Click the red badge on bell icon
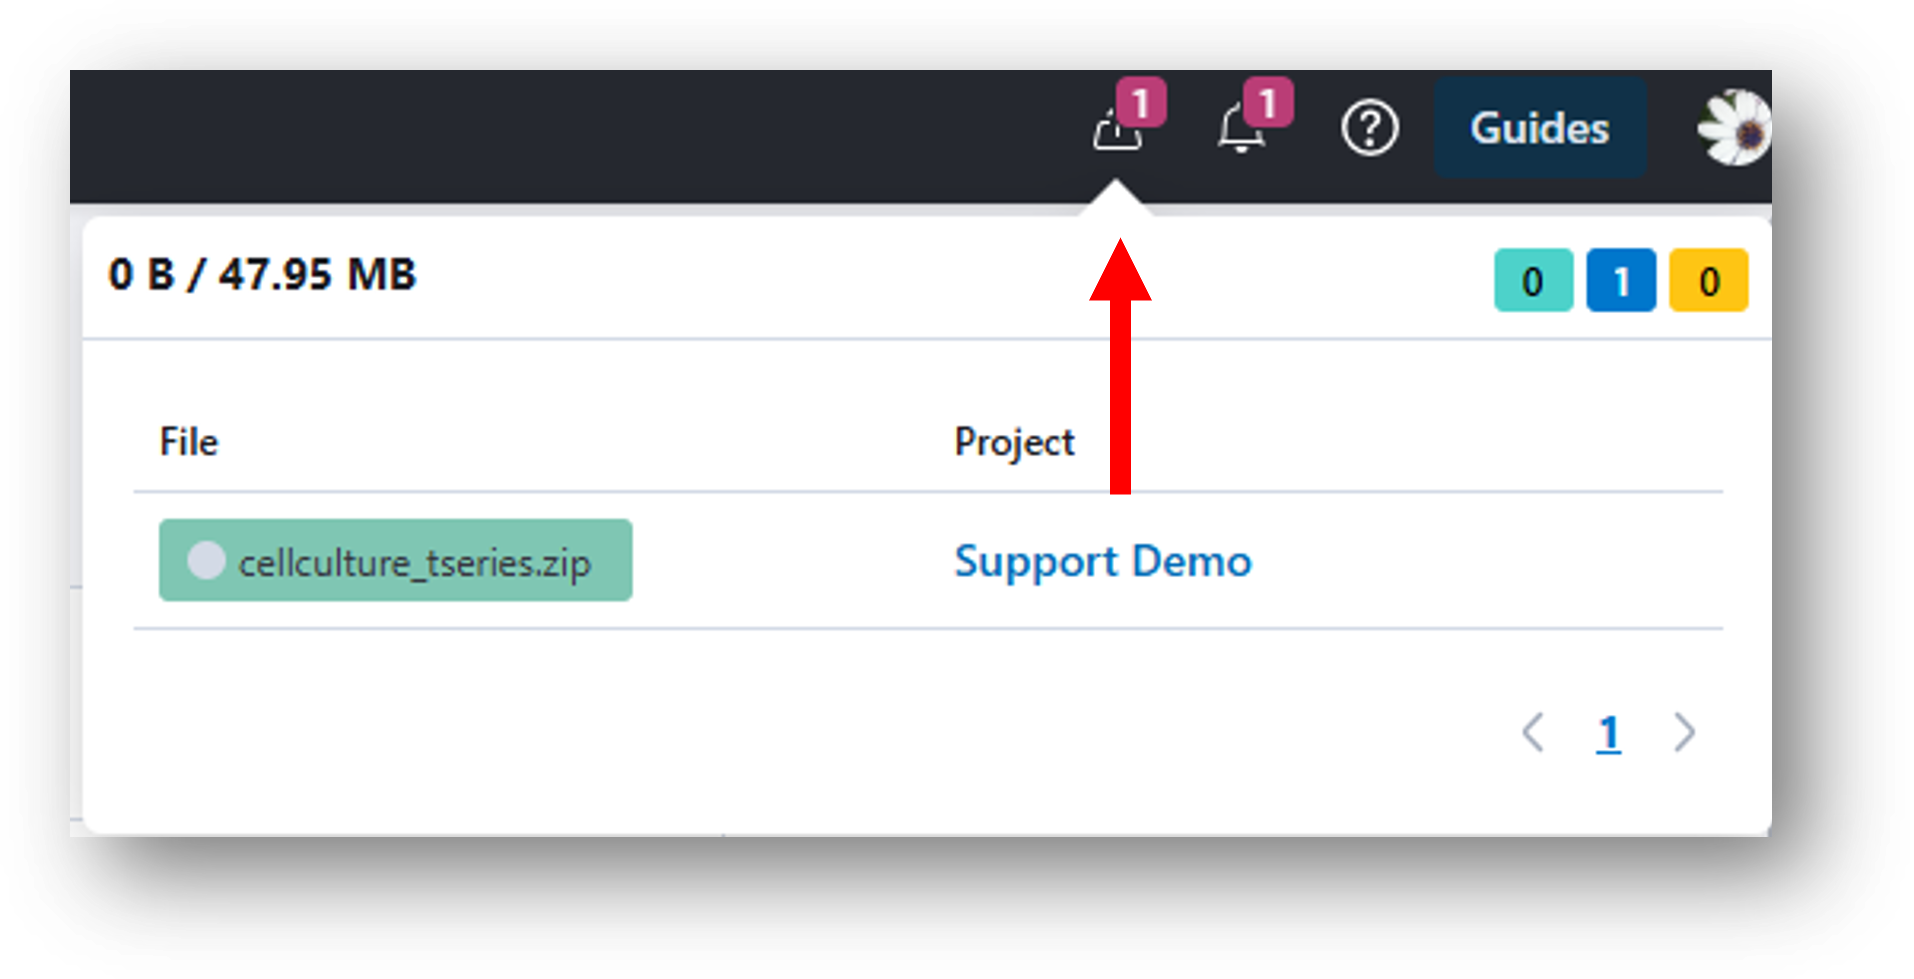This screenshot has width=1914, height=979. point(1268,102)
